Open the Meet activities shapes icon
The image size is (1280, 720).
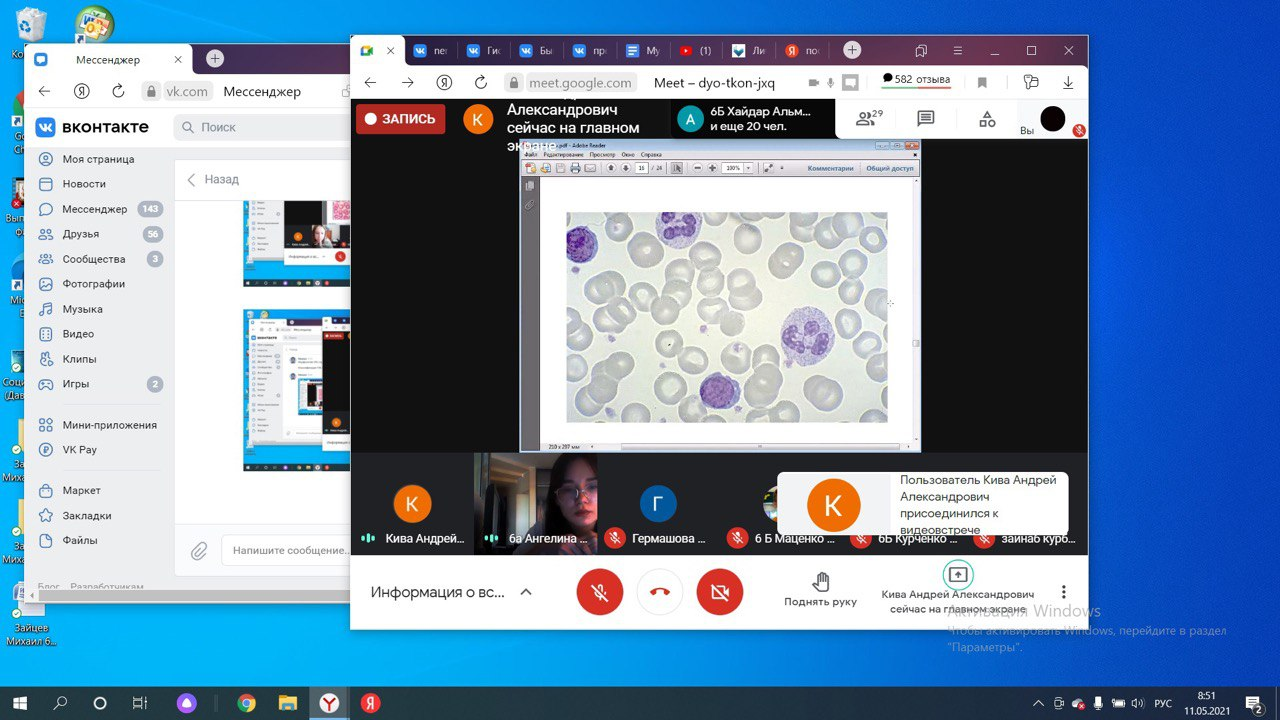[x=987, y=119]
